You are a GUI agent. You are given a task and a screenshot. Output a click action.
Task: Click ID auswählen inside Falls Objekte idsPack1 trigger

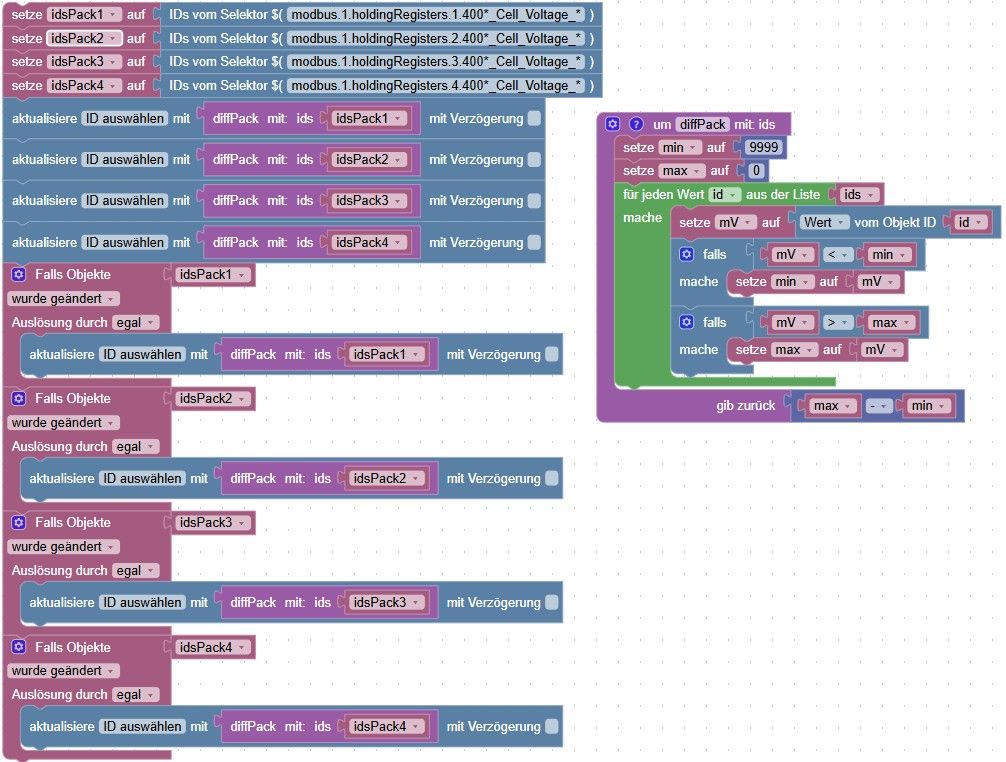142,354
